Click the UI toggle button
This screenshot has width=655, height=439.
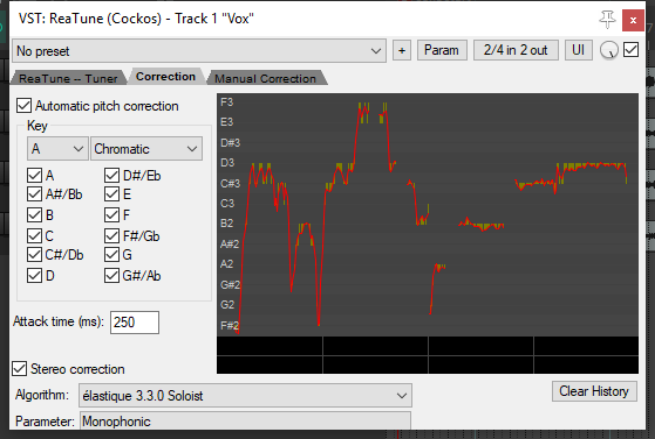click(x=578, y=51)
